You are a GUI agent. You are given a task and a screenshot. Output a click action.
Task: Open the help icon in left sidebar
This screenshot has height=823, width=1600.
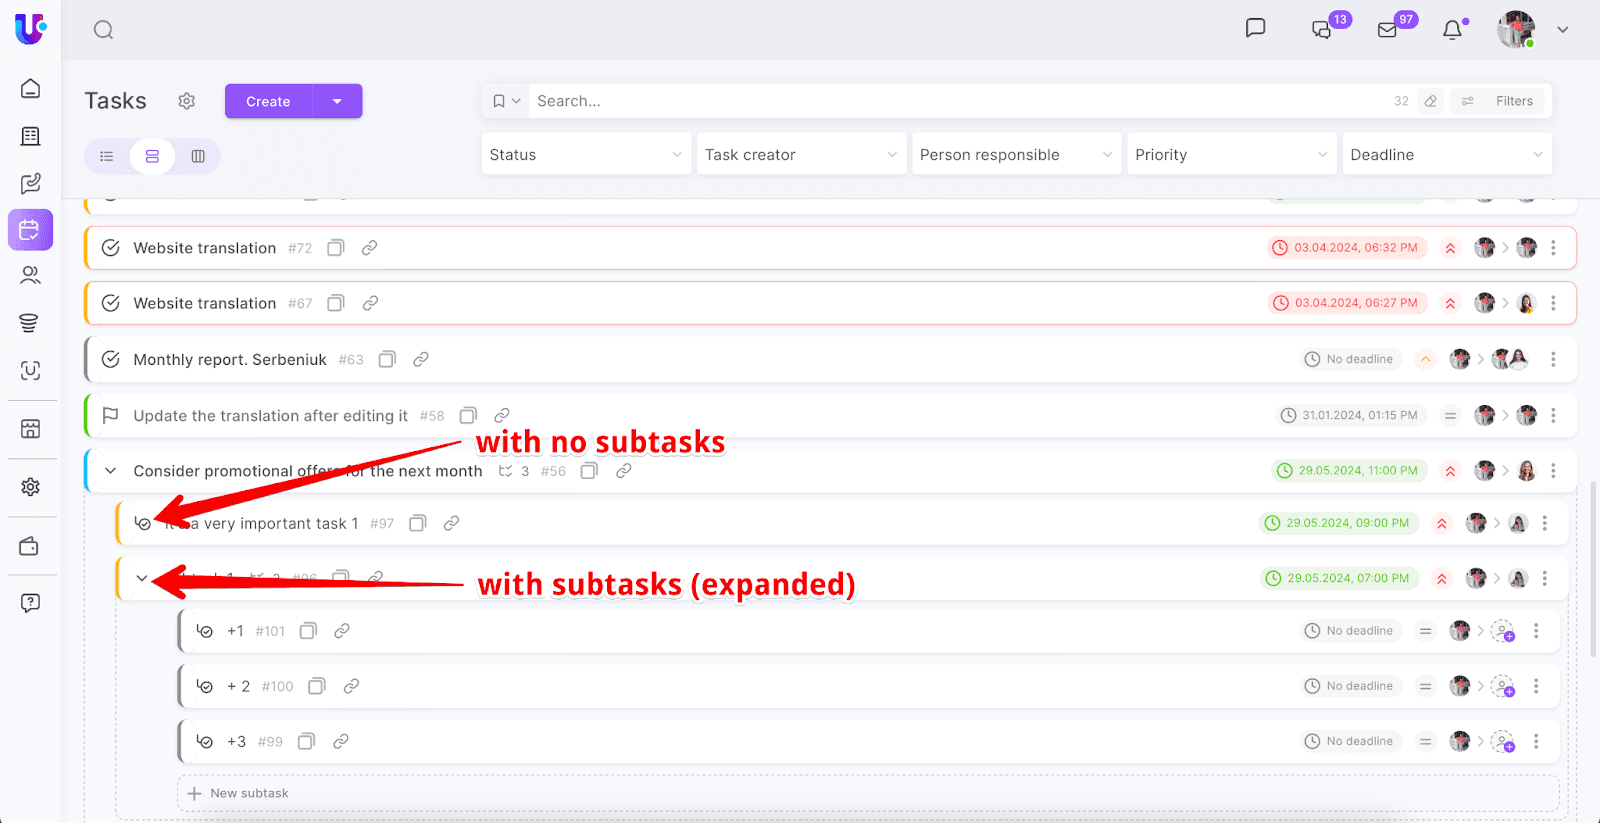click(30, 603)
